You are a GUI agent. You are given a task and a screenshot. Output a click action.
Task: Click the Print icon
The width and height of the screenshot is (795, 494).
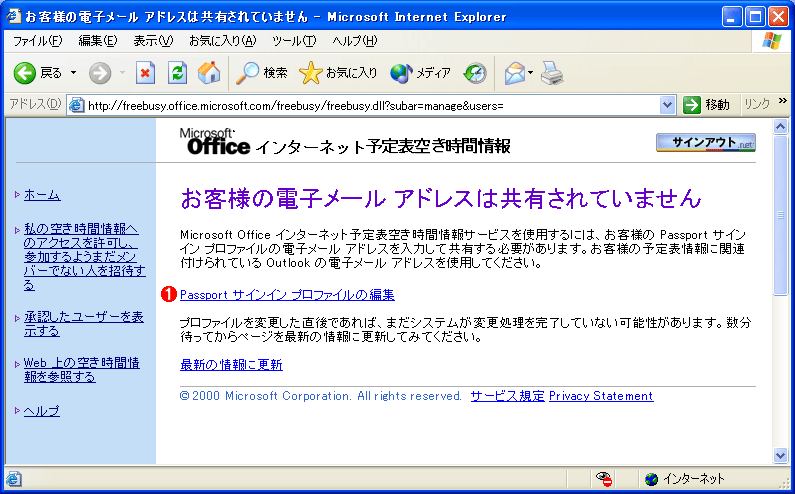point(552,73)
